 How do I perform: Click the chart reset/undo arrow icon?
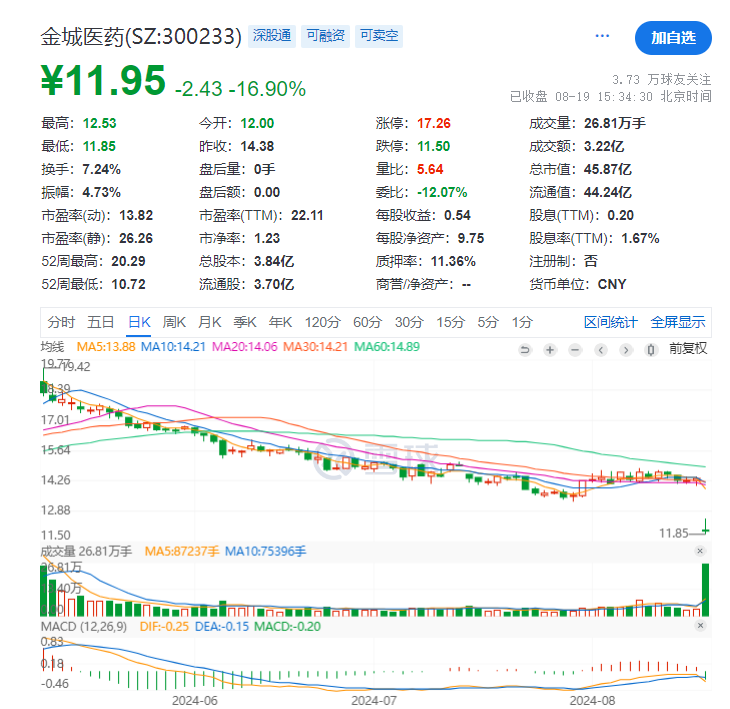[x=525, y=350]
